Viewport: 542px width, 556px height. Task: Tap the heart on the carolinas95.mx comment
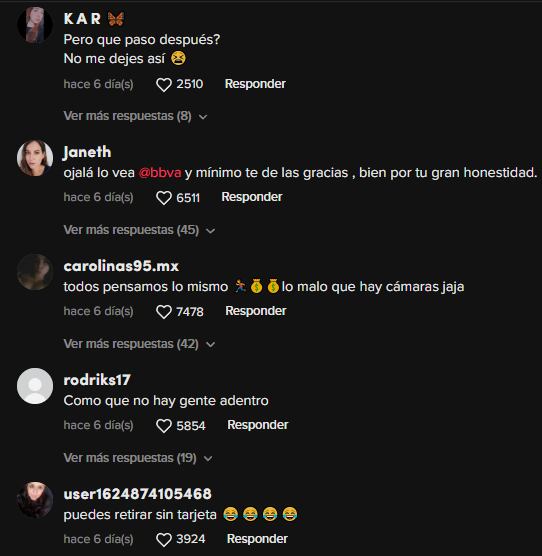click(164, 312)
